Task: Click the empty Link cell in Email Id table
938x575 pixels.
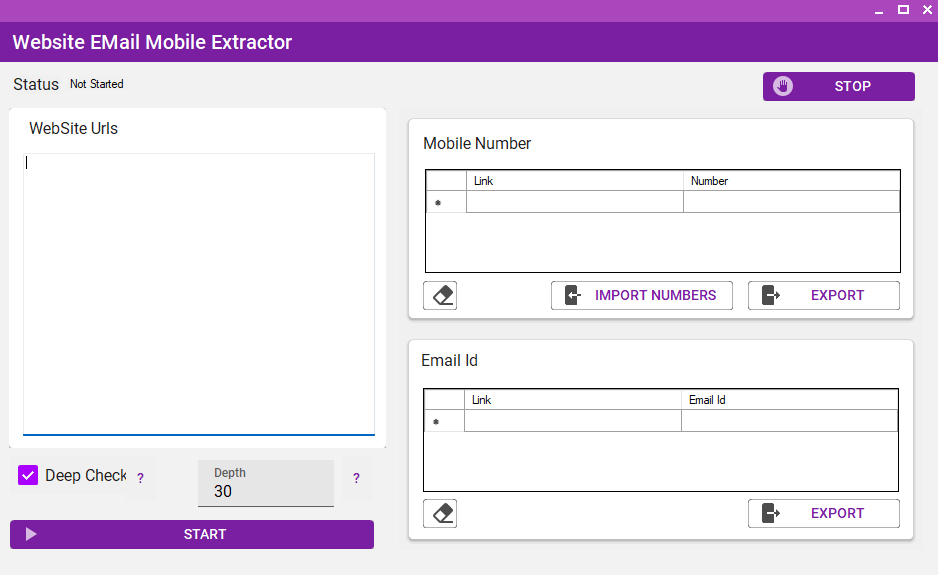Action: pos(572,422)
